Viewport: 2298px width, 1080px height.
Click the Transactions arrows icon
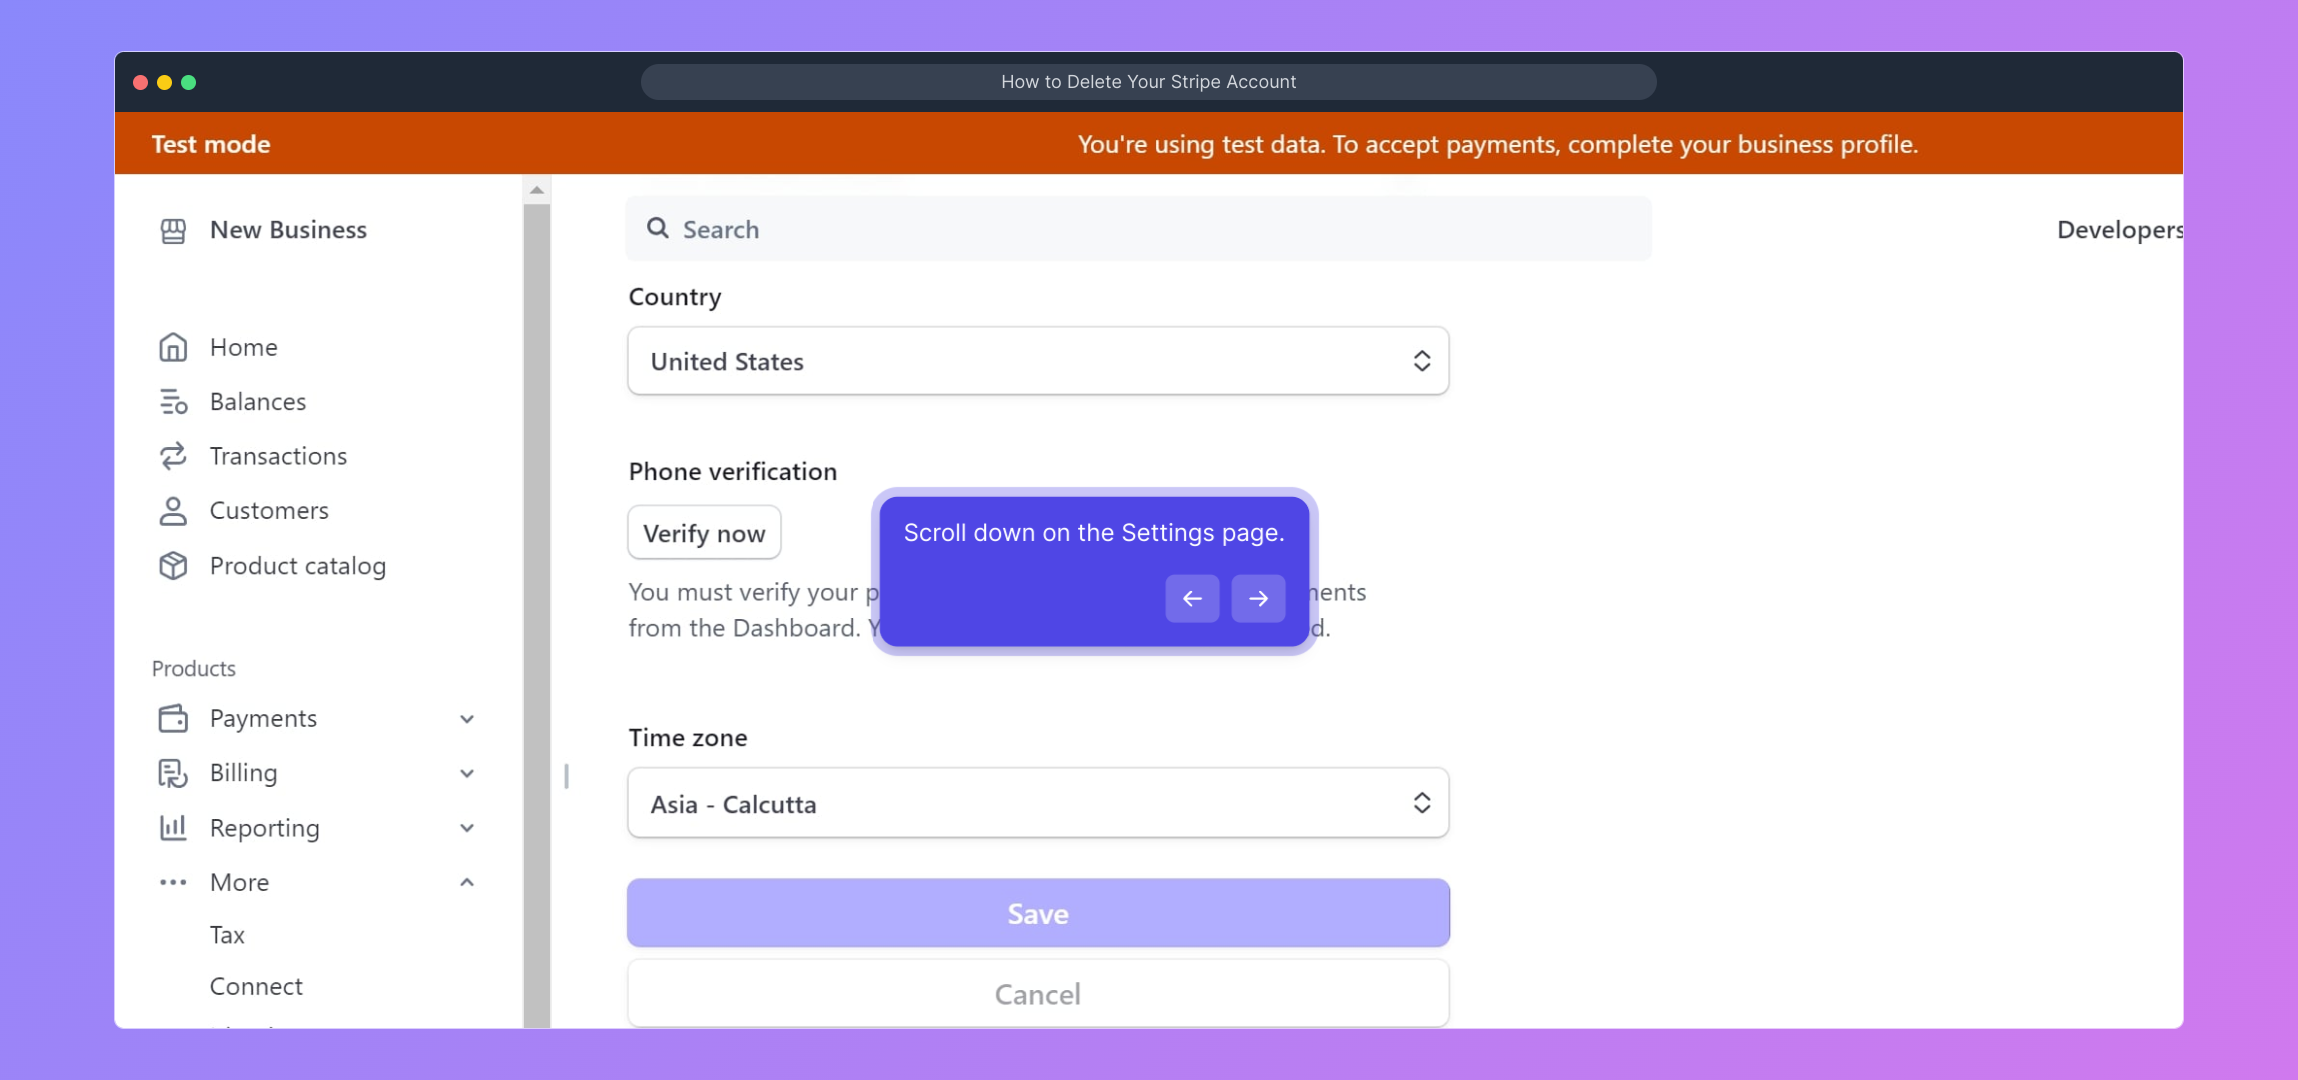(173, 456)
